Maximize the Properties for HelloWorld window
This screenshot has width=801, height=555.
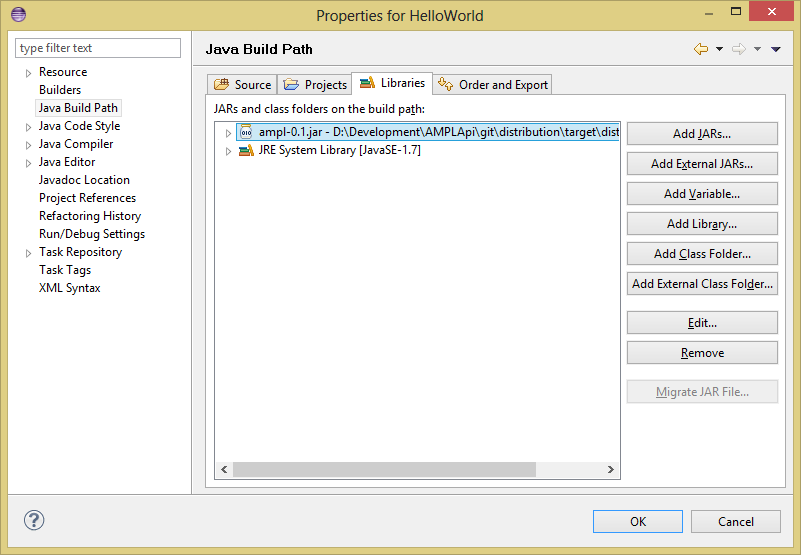tap(736, 11)
